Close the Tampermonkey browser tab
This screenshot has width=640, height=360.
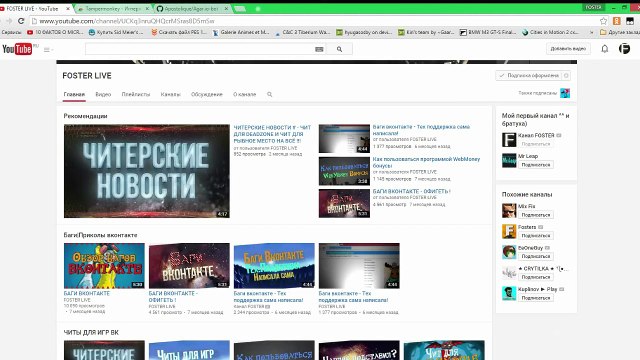pyautogui.click(x=147, y=8)
